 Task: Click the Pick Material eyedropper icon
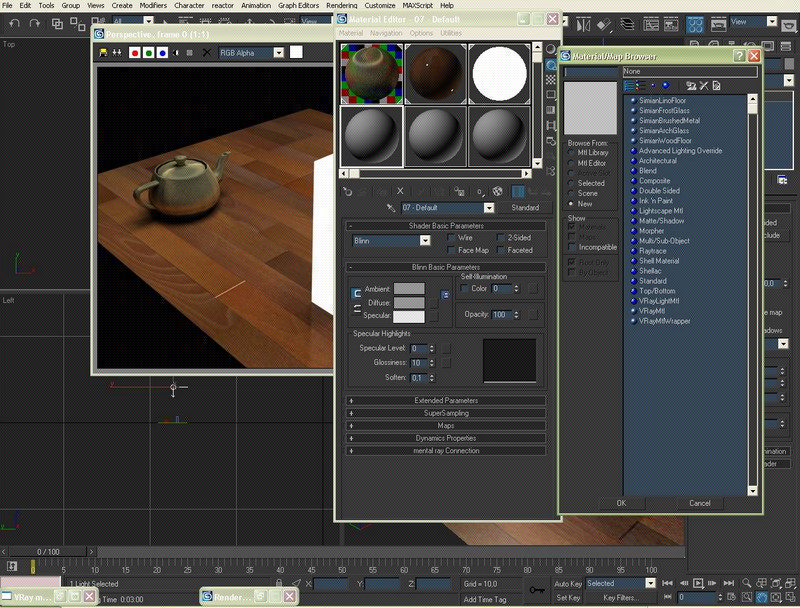[x=391, y=208]
